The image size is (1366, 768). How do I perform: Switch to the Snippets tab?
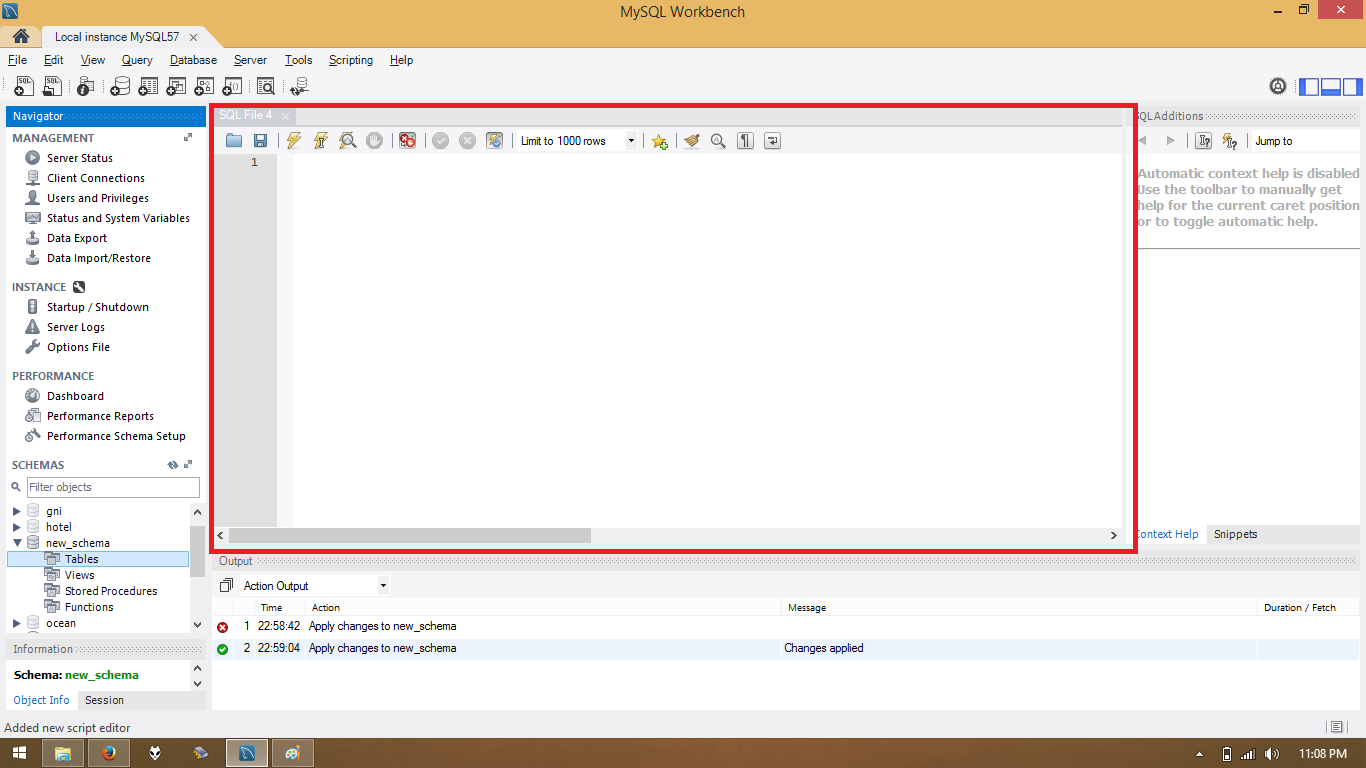(x=1234, y=534)
